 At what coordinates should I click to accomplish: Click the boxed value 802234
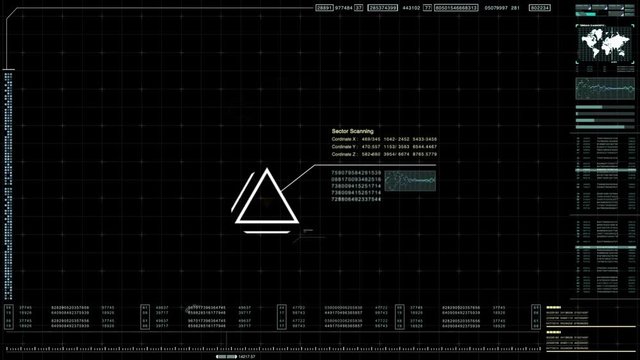[540, 8]
